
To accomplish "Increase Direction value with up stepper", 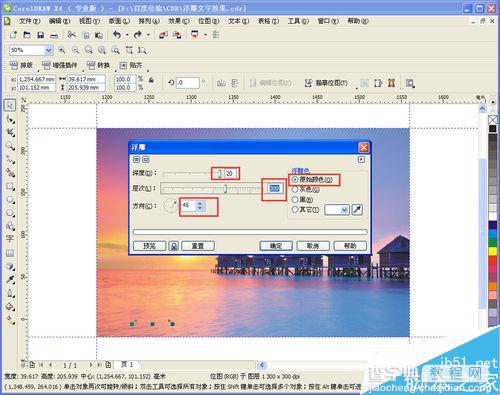I will (200, 203).
